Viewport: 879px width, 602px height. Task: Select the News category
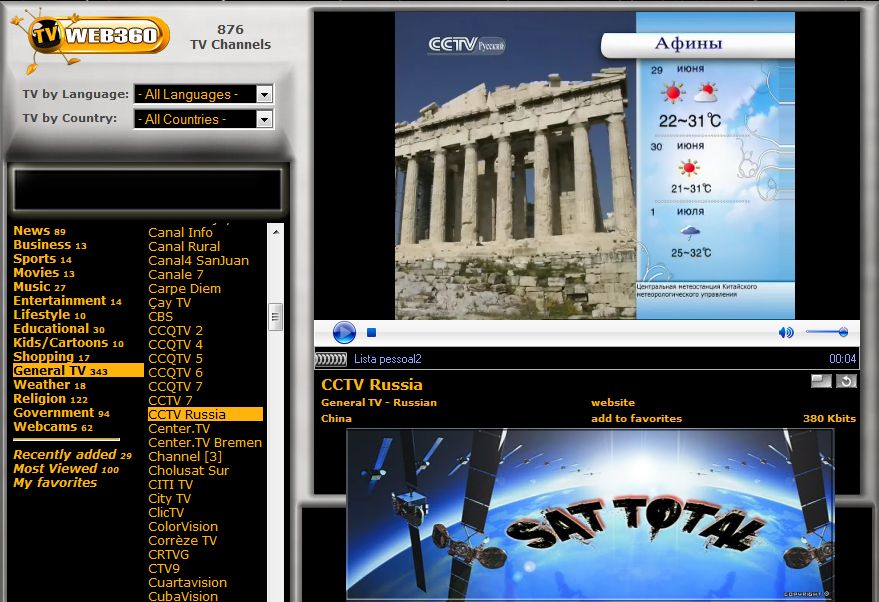click(39, 231)
